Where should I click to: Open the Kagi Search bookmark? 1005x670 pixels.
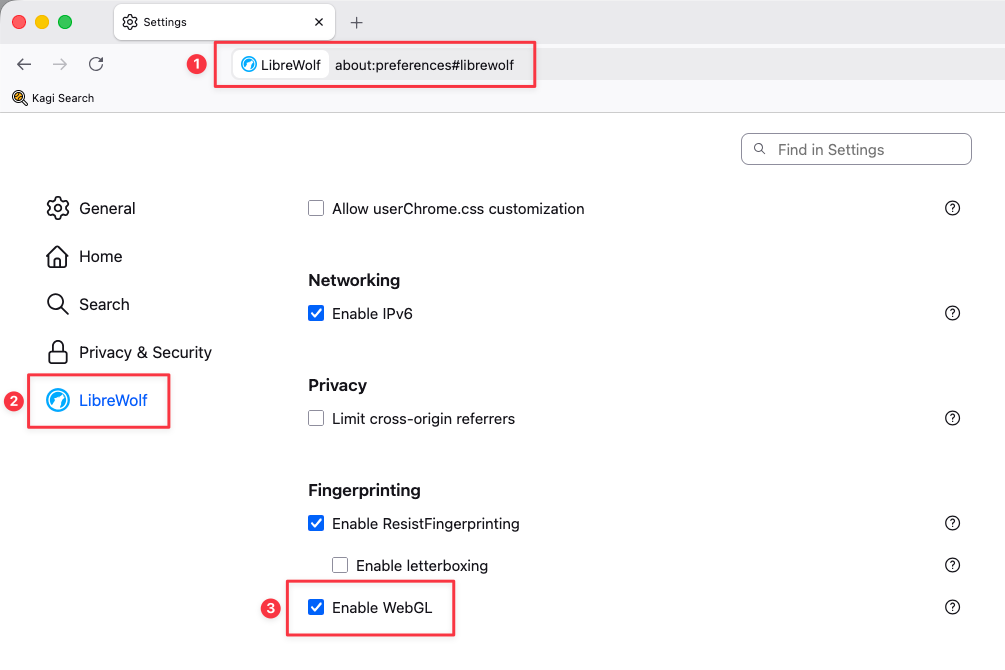pos(53,98)
